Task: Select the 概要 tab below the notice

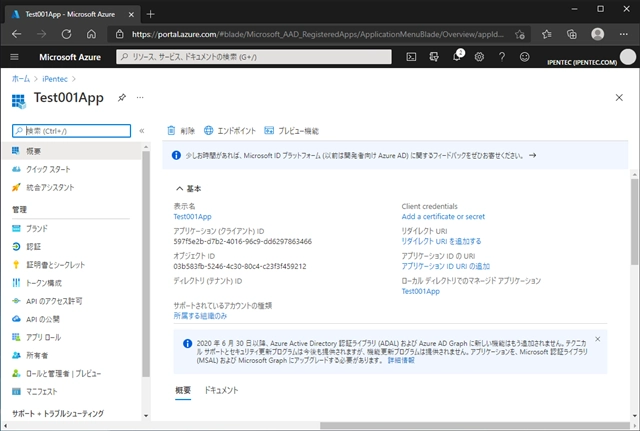Action: pyautogui.click(x=183, y=390)
